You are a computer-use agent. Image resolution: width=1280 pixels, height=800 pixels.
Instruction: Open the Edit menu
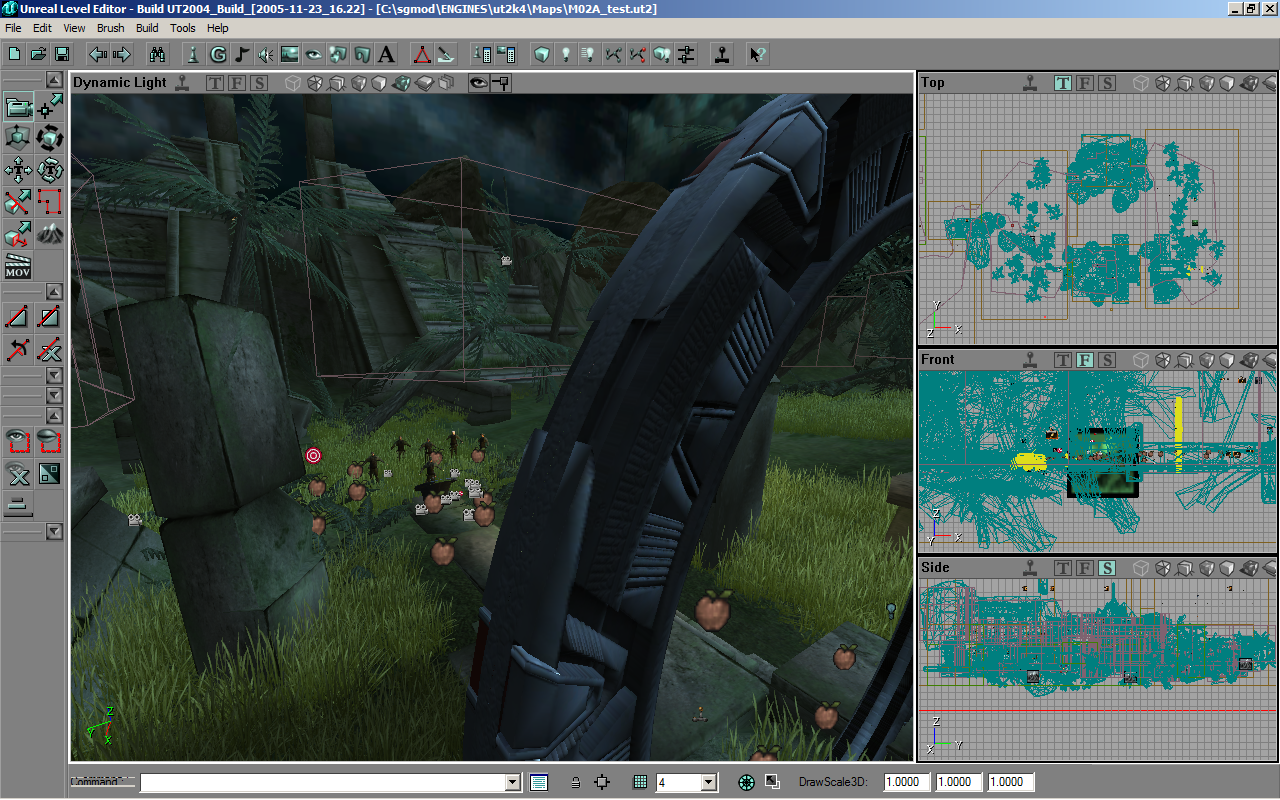pyautogui.click(x=42, y=28)
